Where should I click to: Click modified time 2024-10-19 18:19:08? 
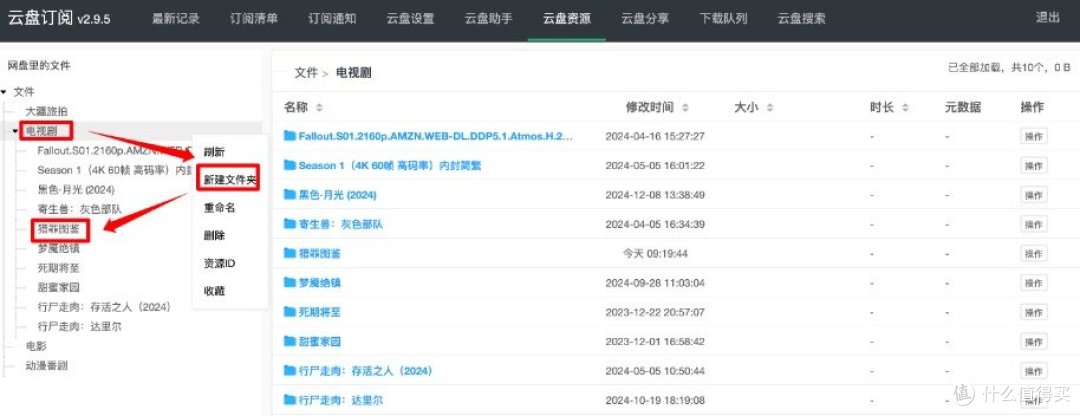[655, 400]
